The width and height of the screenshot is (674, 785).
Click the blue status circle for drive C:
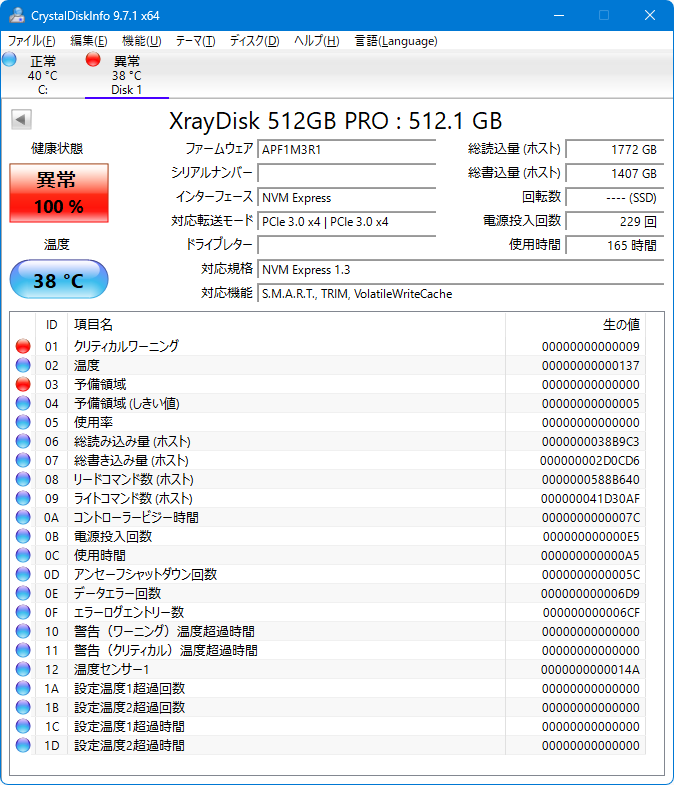[x=9, y=60]
